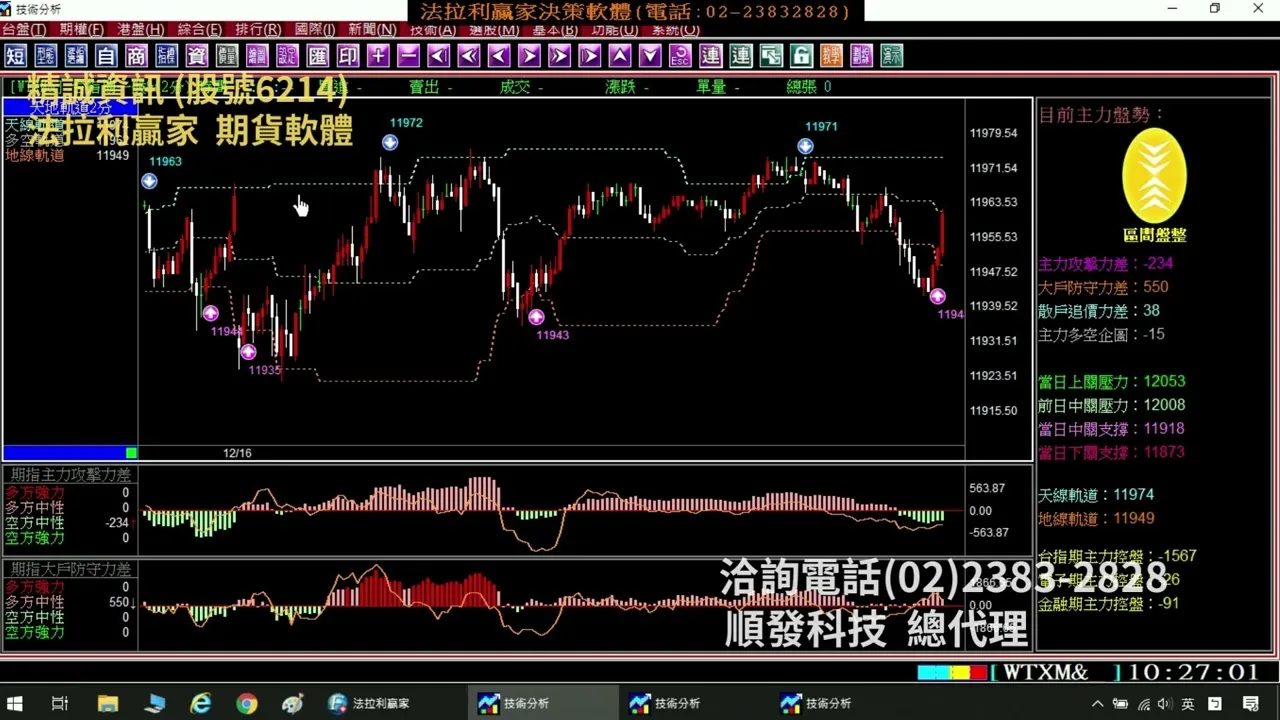Screen dimensions: 1280x720
Task: Select the 繪圖 drawing toolbar icon
Action: [x=257, y=55]
